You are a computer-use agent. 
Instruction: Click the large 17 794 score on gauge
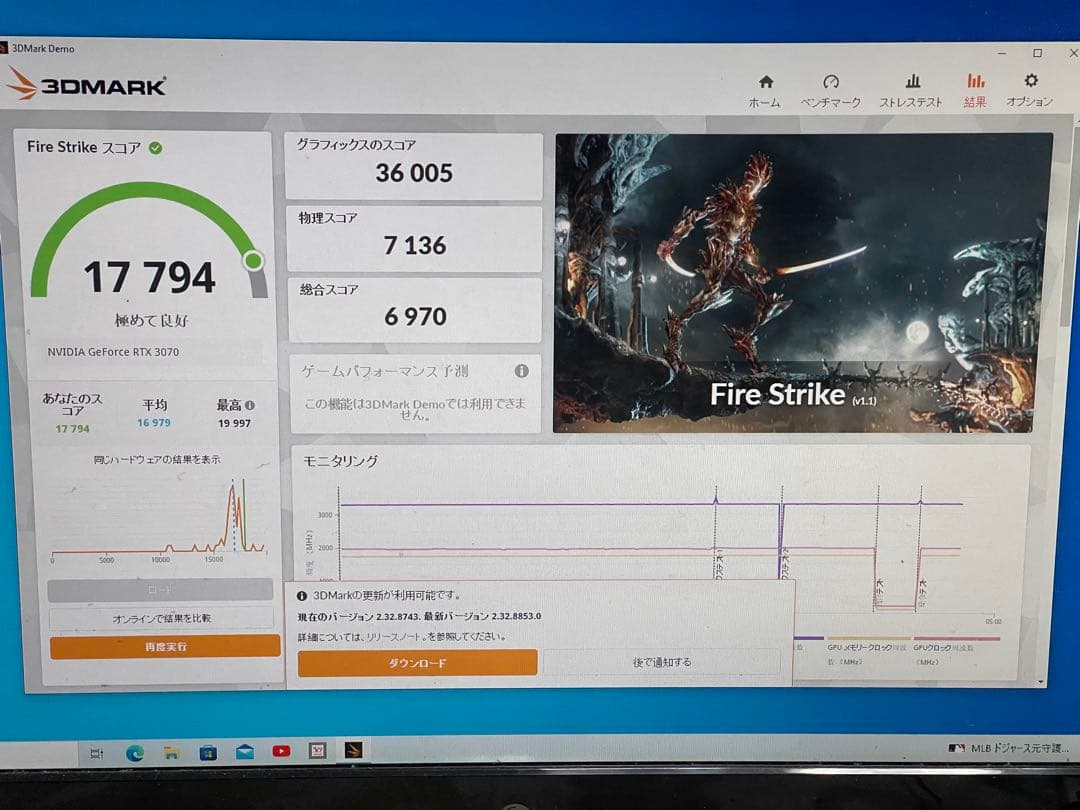click(x=149, y=277)
